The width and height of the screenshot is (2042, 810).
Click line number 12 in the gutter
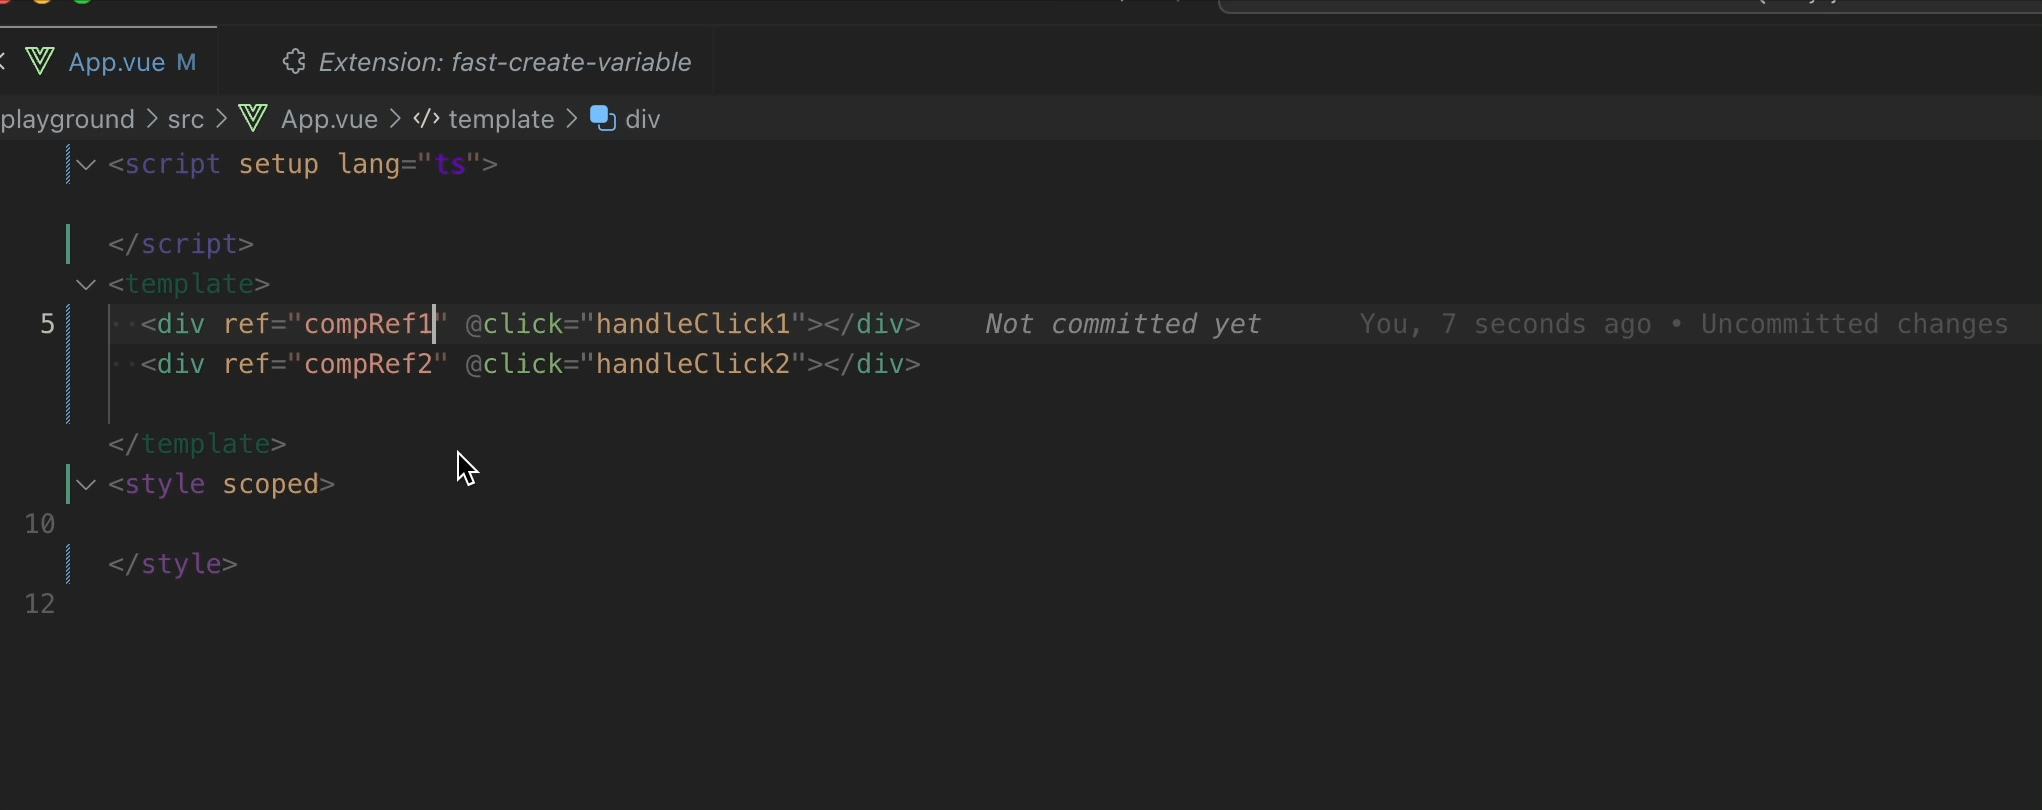pyautogui.click(x=40, y=604)
